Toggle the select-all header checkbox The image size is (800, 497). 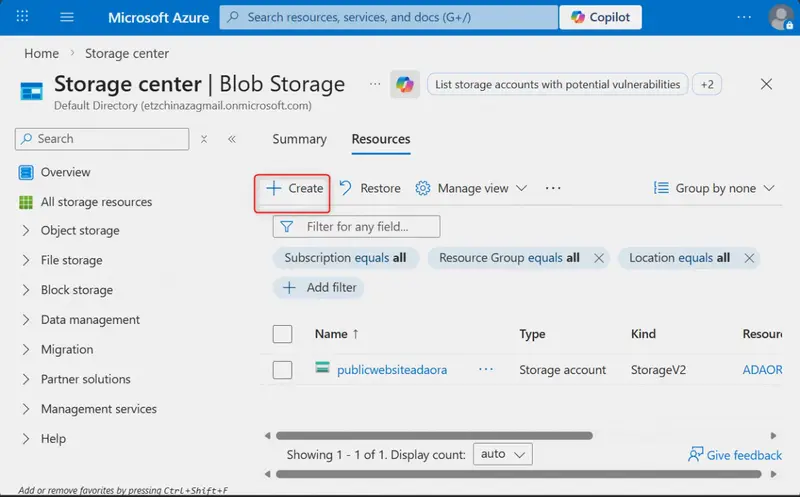tap(282, 334)
